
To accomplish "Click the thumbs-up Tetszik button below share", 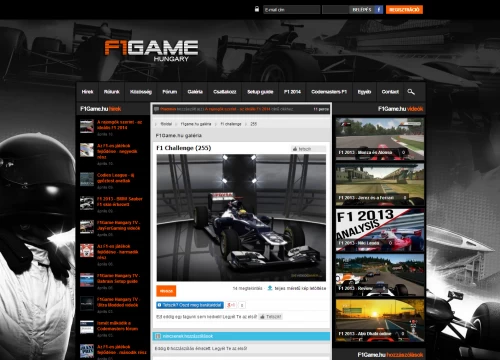I will click(x=271, y=317).
